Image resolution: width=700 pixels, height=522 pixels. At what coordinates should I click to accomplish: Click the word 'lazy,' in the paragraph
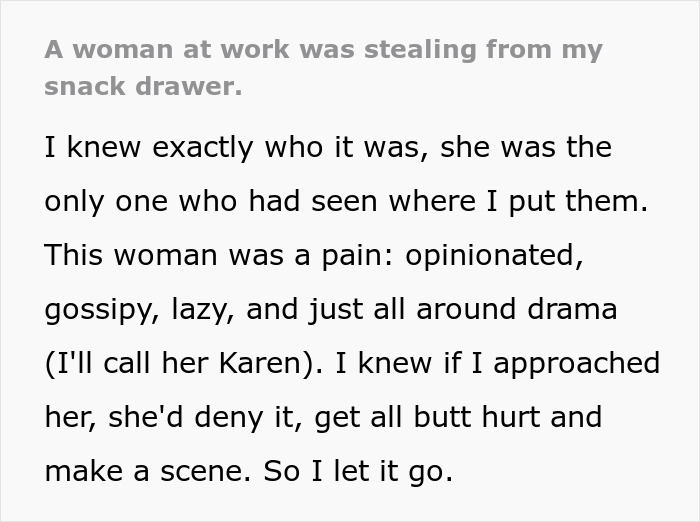point(203,309)
